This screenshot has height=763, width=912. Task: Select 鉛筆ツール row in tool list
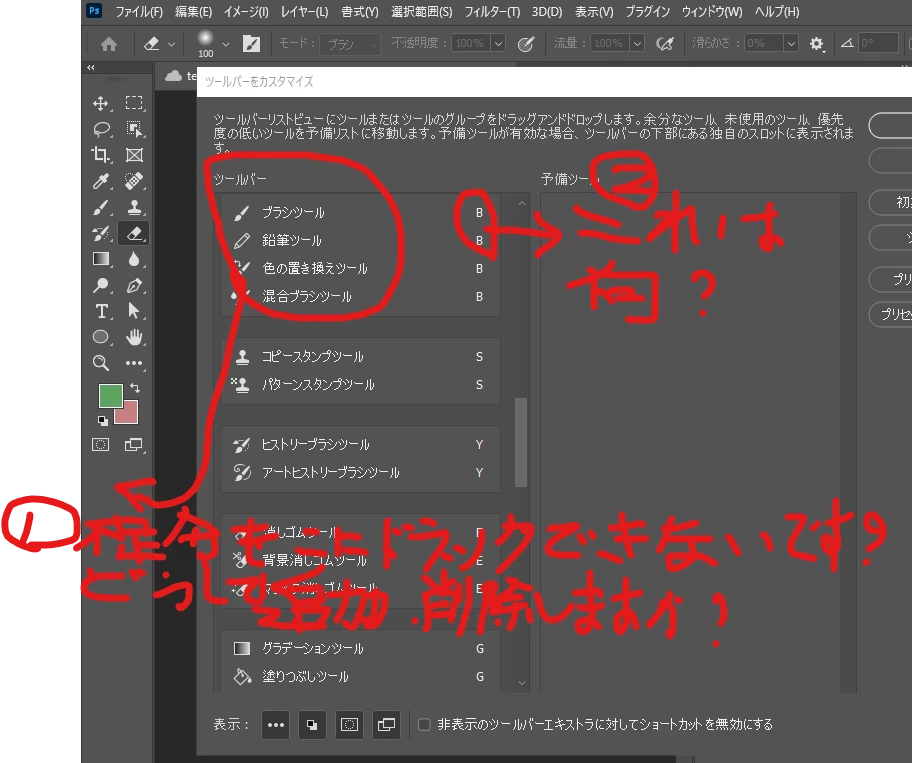point(361,240)
